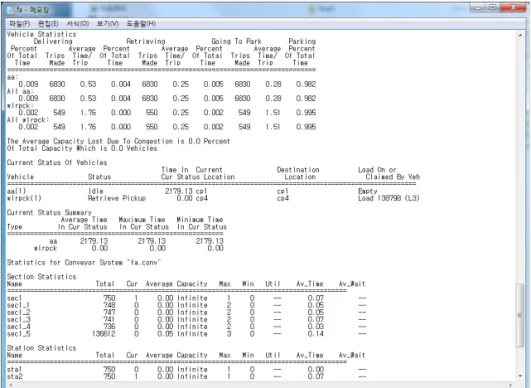The width and height of the screenshot is (531, 388).
Task: Click the 'All aa:' row label
Action: (20, 91)
